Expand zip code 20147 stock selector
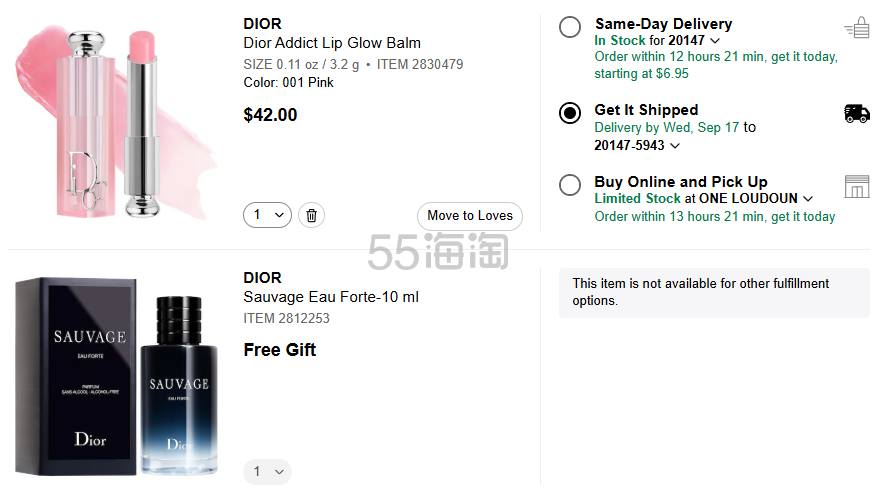876x503 pixels. [694, 40]
